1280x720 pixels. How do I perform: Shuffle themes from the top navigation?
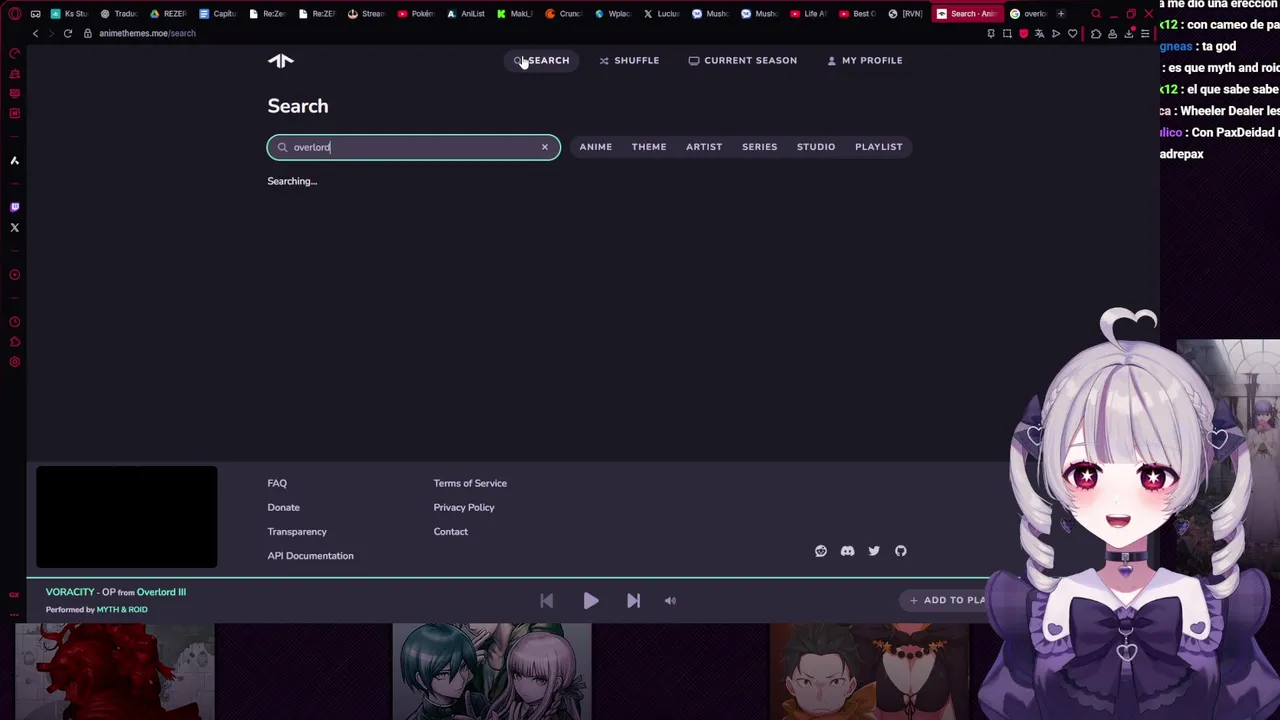point(629,60)
